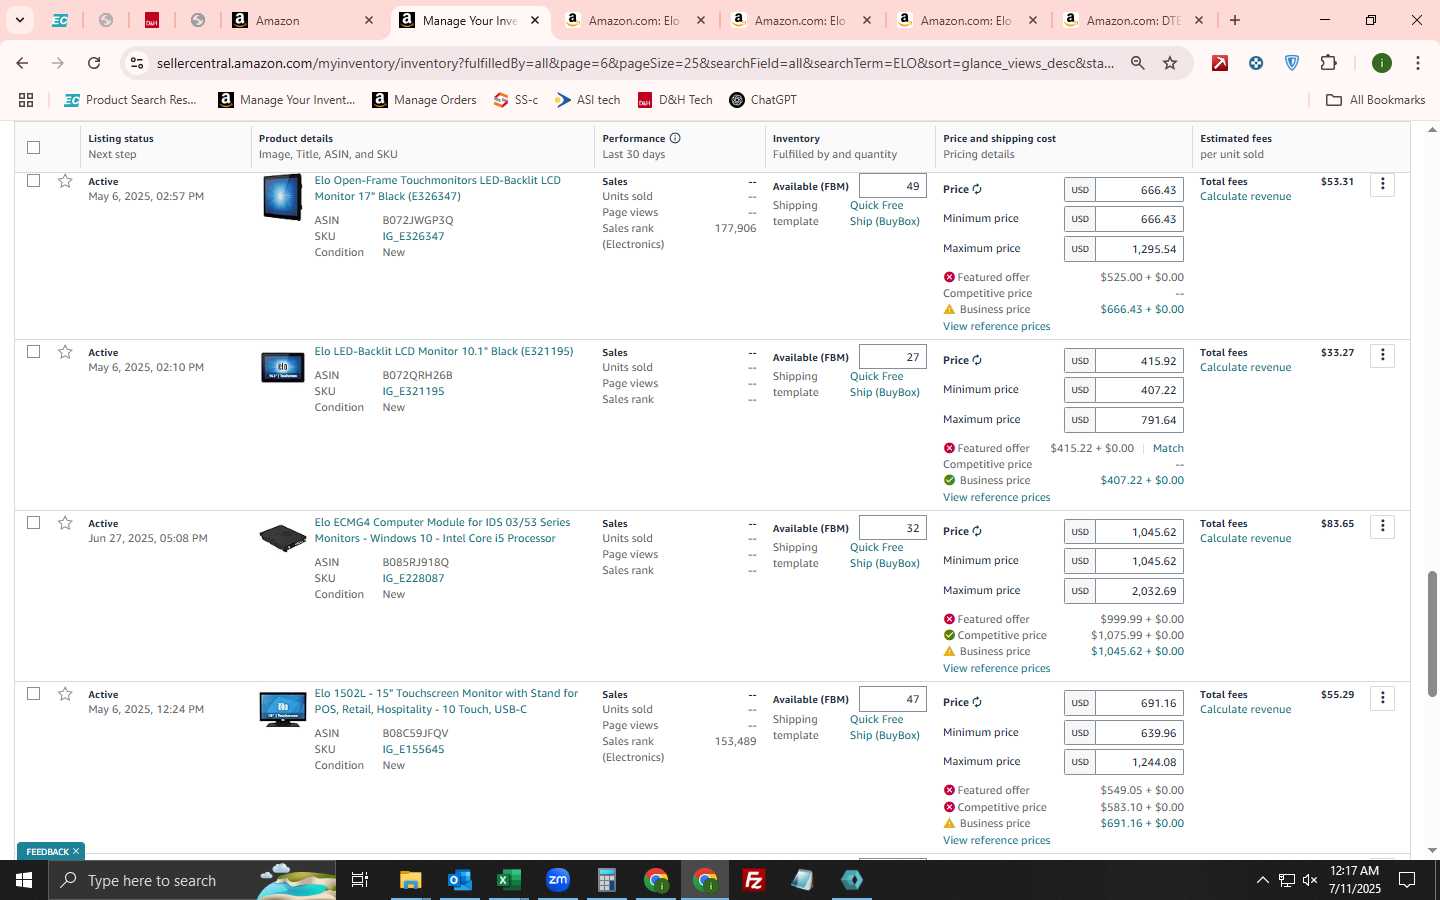Image resolution: width=1440 pixels, height=900 pixels.
Task: Open actions menu for E321195 listing
Action: tap(1383, 355)
